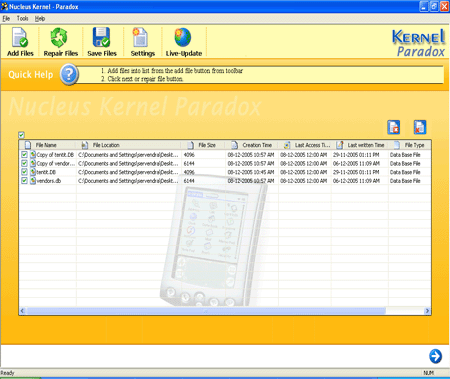Click the blue remove file icon above the list

point(394,127)
